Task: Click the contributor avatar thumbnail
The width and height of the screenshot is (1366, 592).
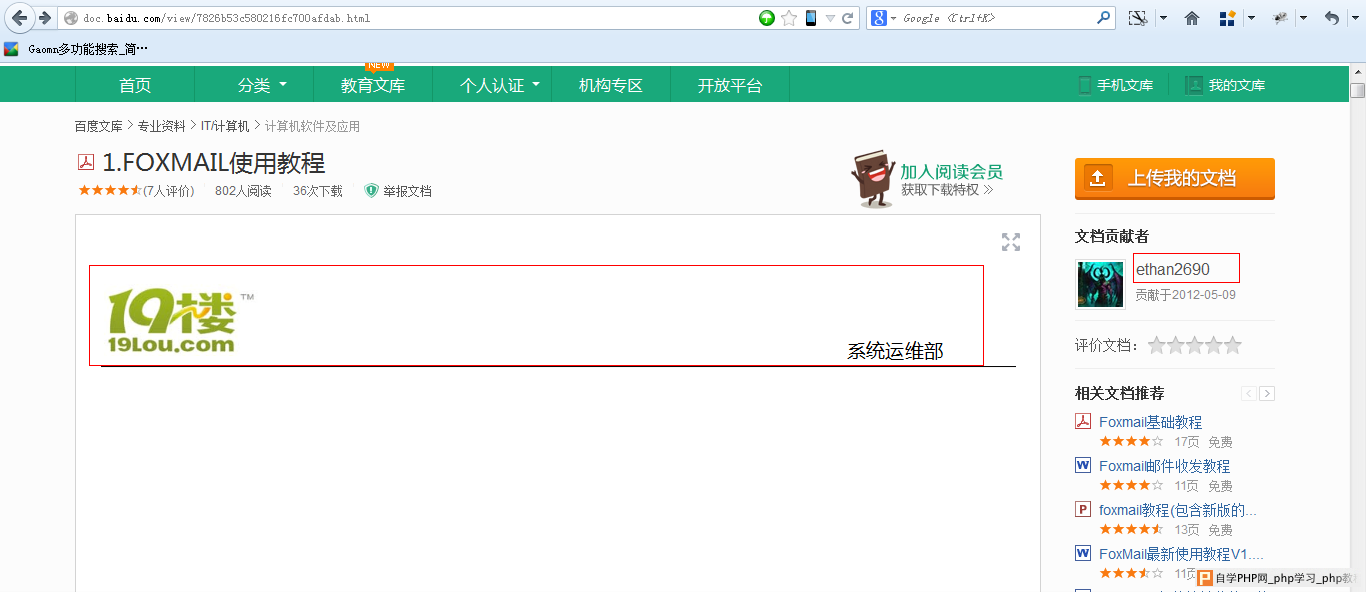Action: click(x=1100, y=284)
